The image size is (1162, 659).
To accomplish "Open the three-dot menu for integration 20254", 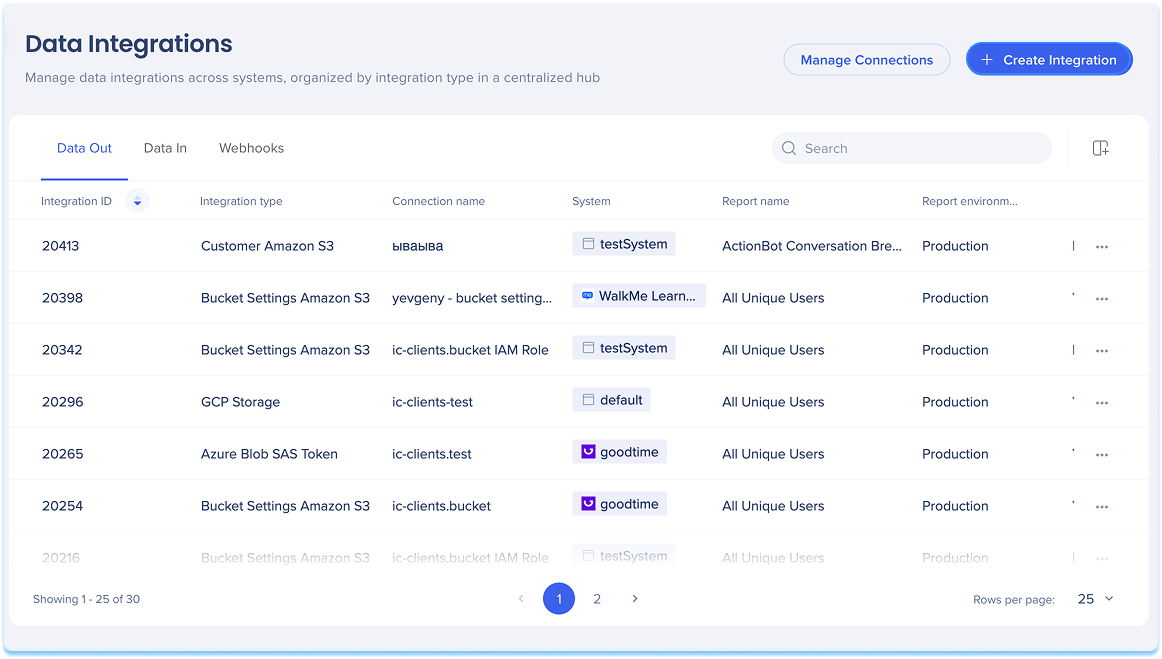I will (x=1101, y=506).
